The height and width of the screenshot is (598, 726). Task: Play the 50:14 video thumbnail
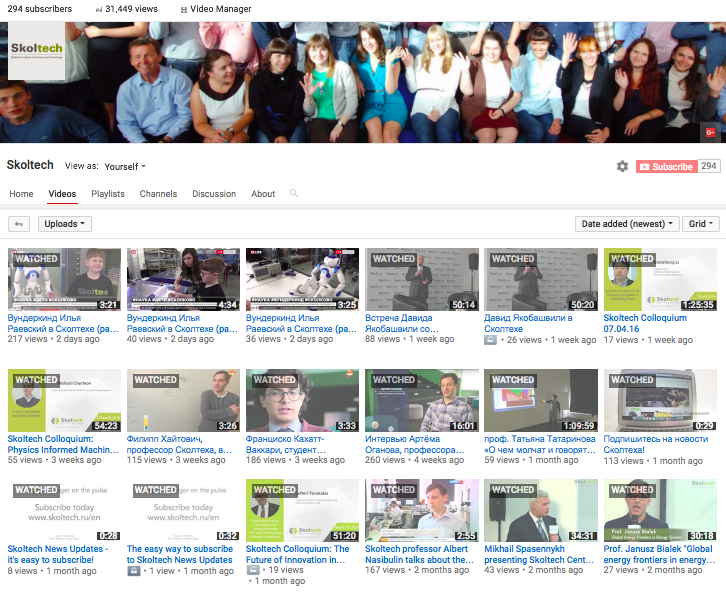tap(422, 279)
